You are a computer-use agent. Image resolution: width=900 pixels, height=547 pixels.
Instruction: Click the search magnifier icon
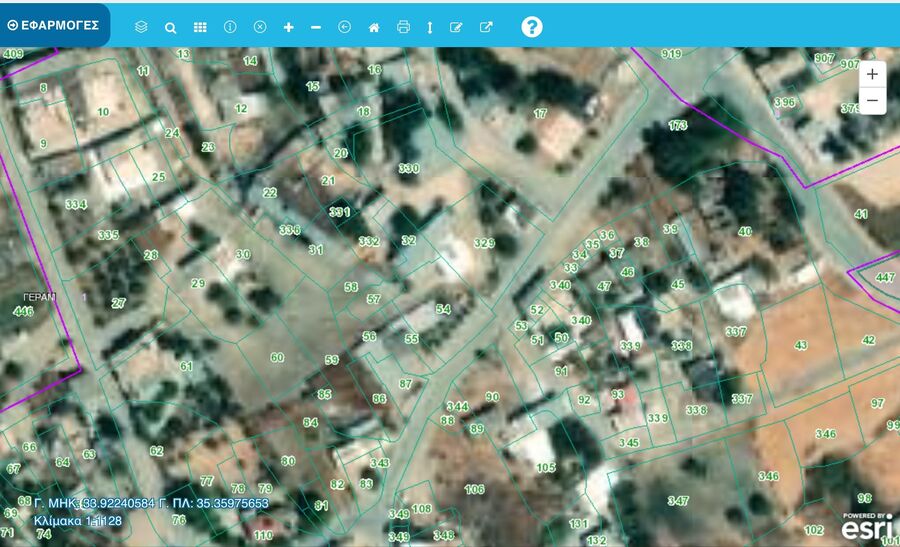171,27
